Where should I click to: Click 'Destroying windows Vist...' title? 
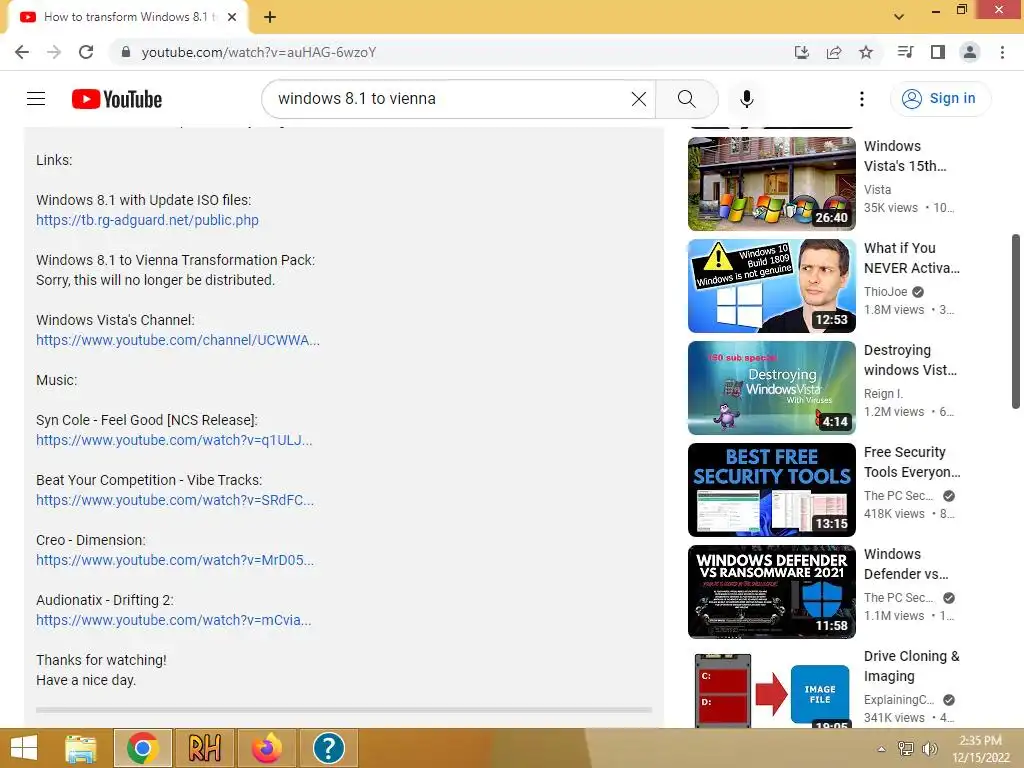pos(910,360)
